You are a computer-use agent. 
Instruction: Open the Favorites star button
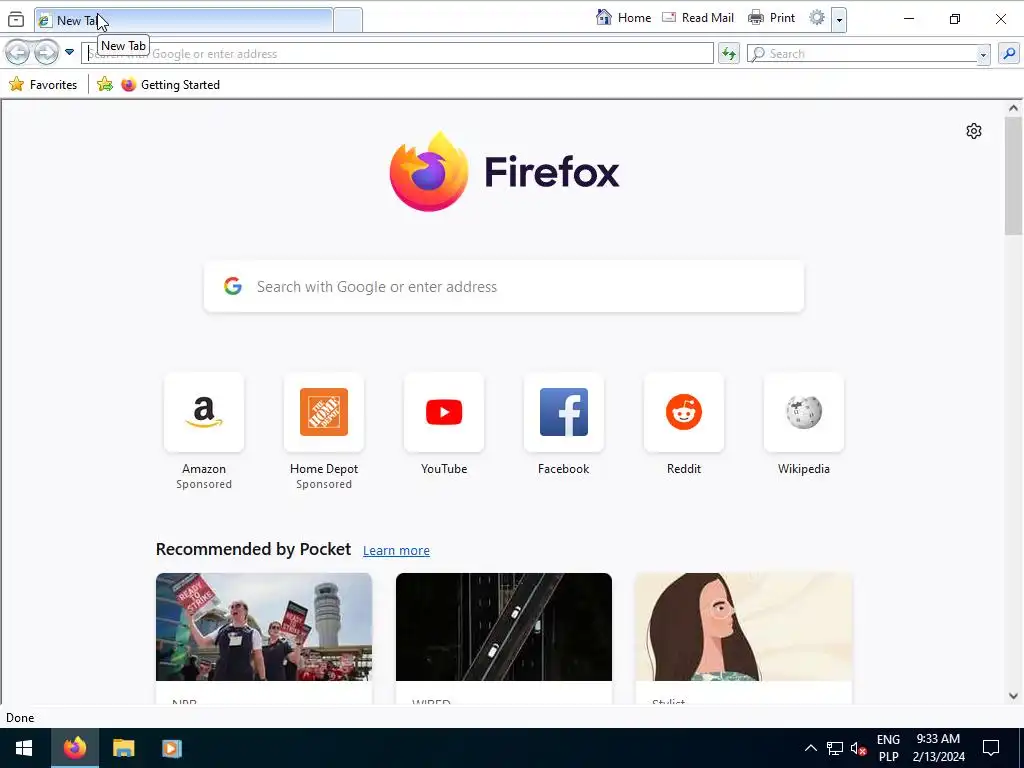tap(43, 84)
